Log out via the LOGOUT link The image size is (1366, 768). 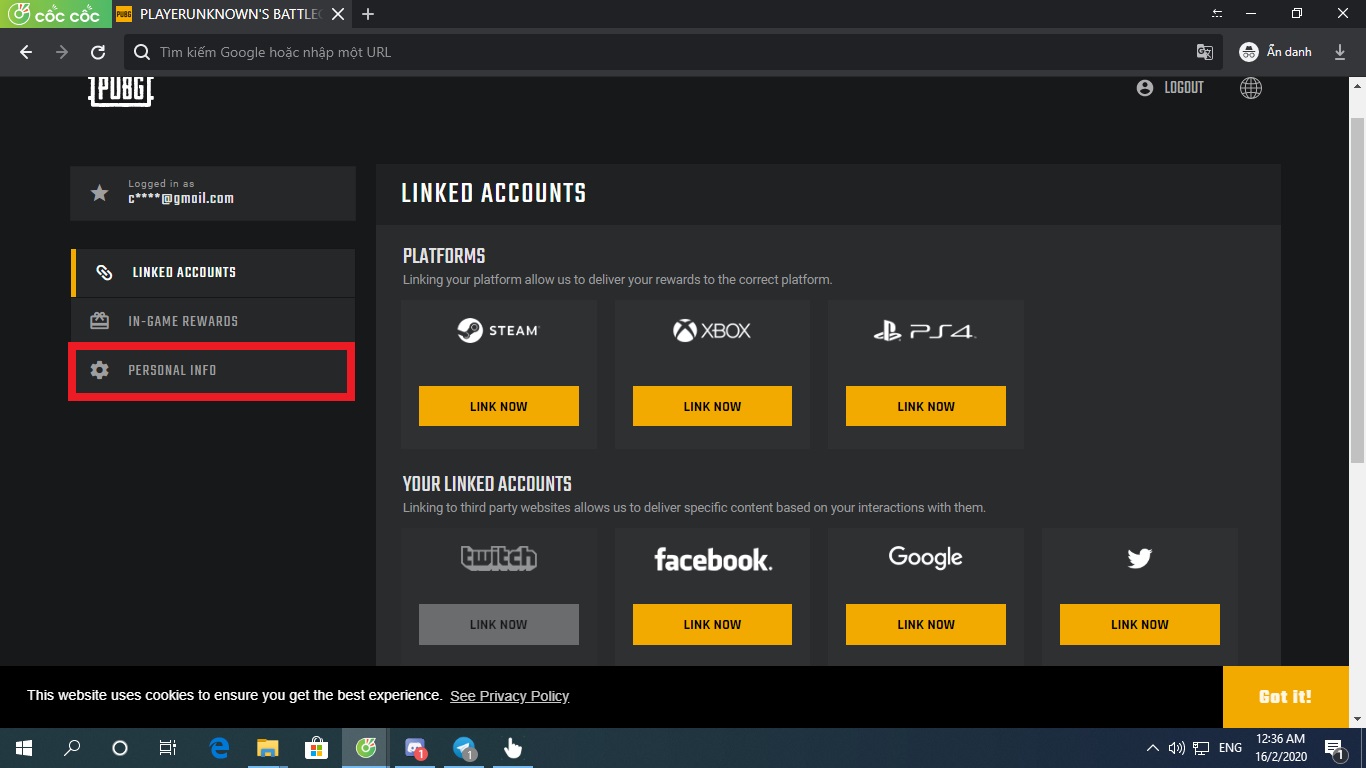tap(1171, 88)
